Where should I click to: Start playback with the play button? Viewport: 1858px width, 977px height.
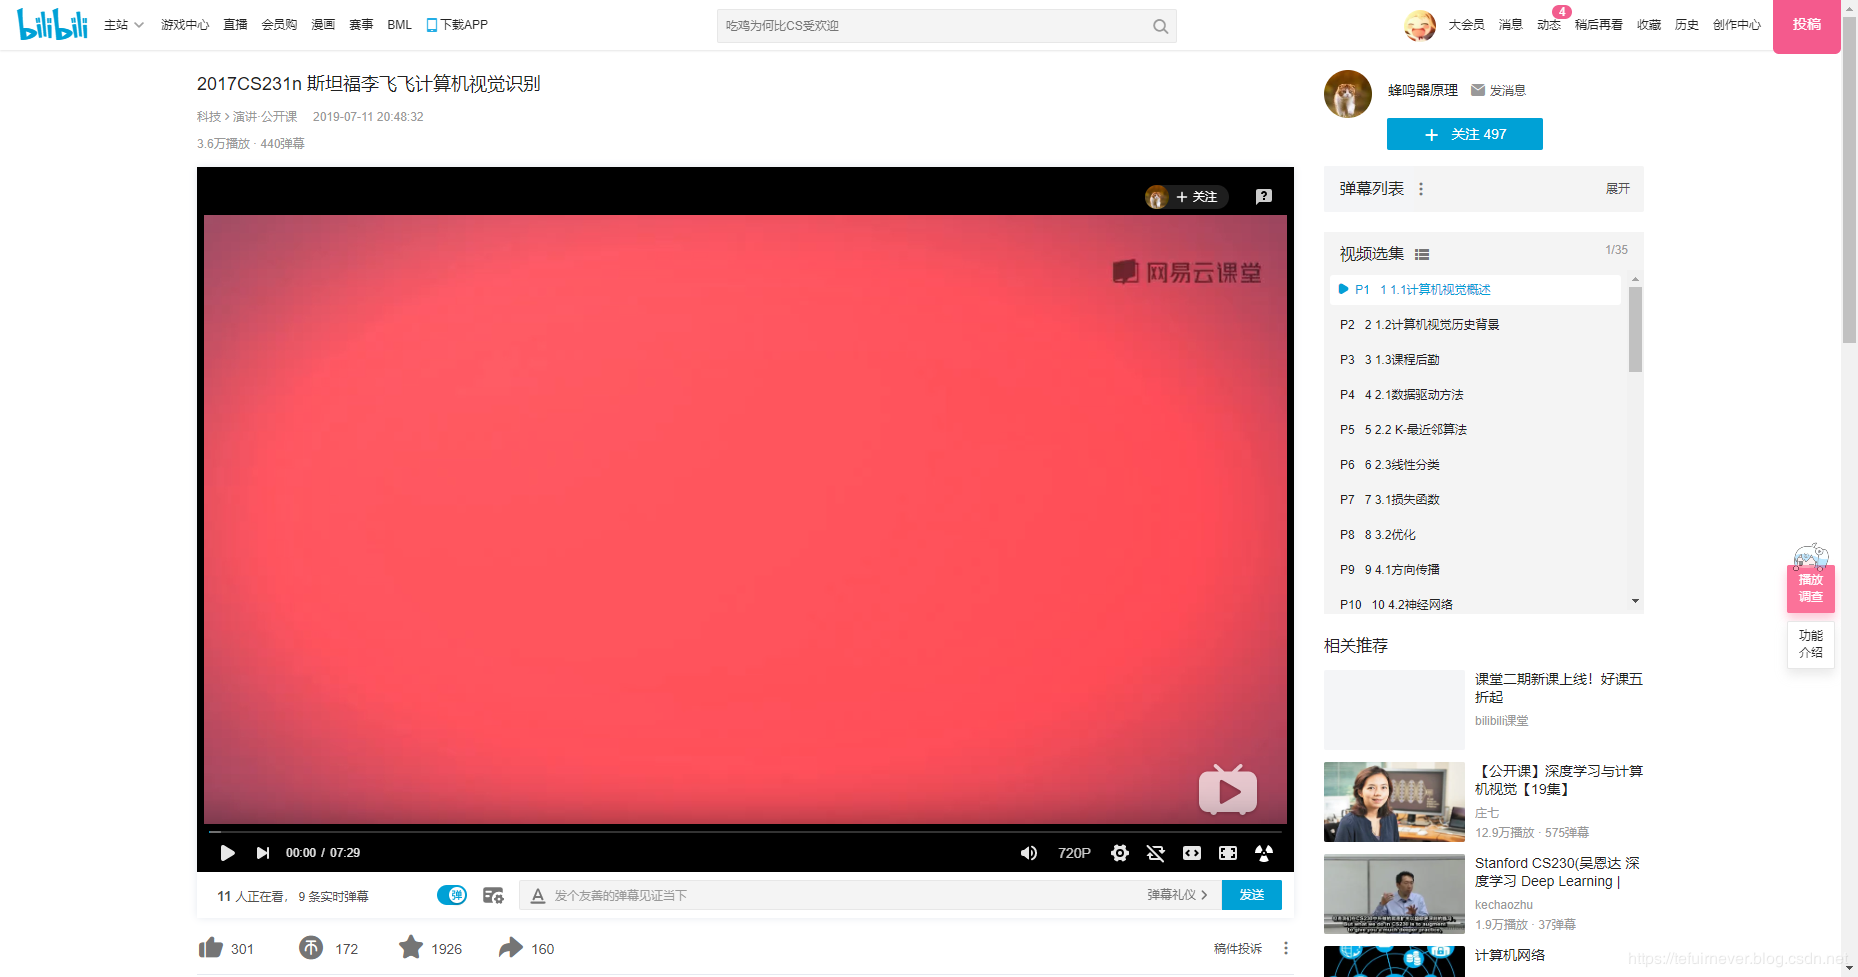tap(227, 853)
